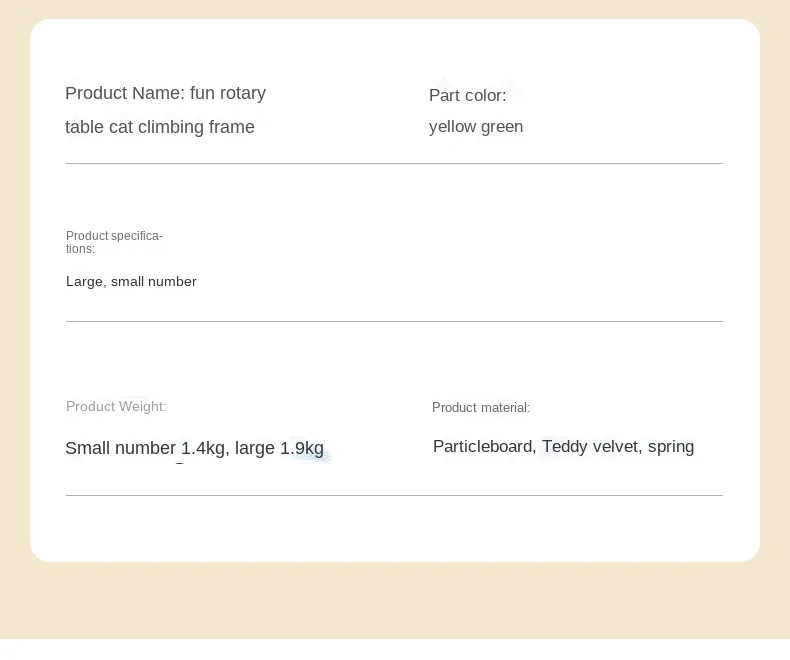Click the "1.9kg" weight value
This screenshot has width=790, height=660.
302,448
